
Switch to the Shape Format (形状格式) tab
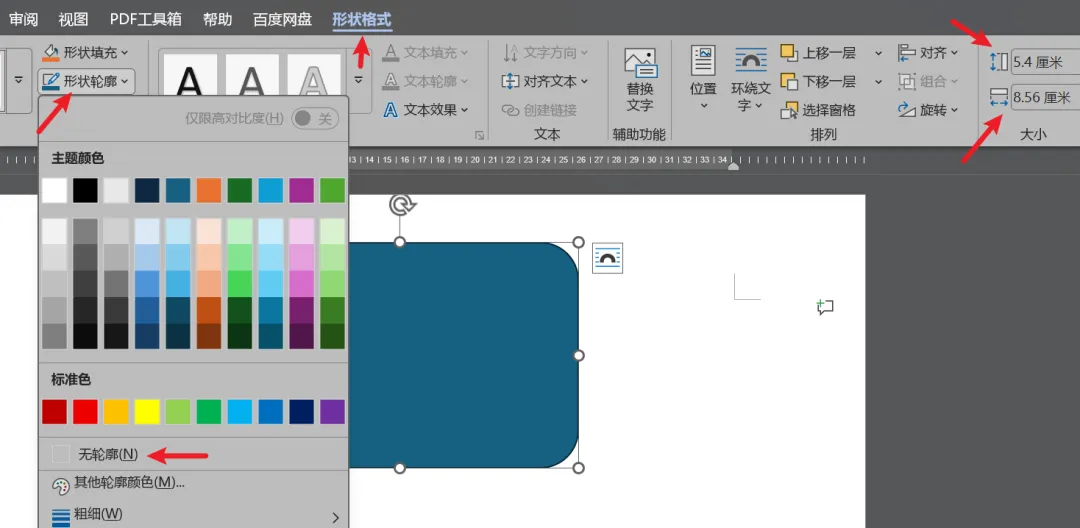tap(362, 19)
